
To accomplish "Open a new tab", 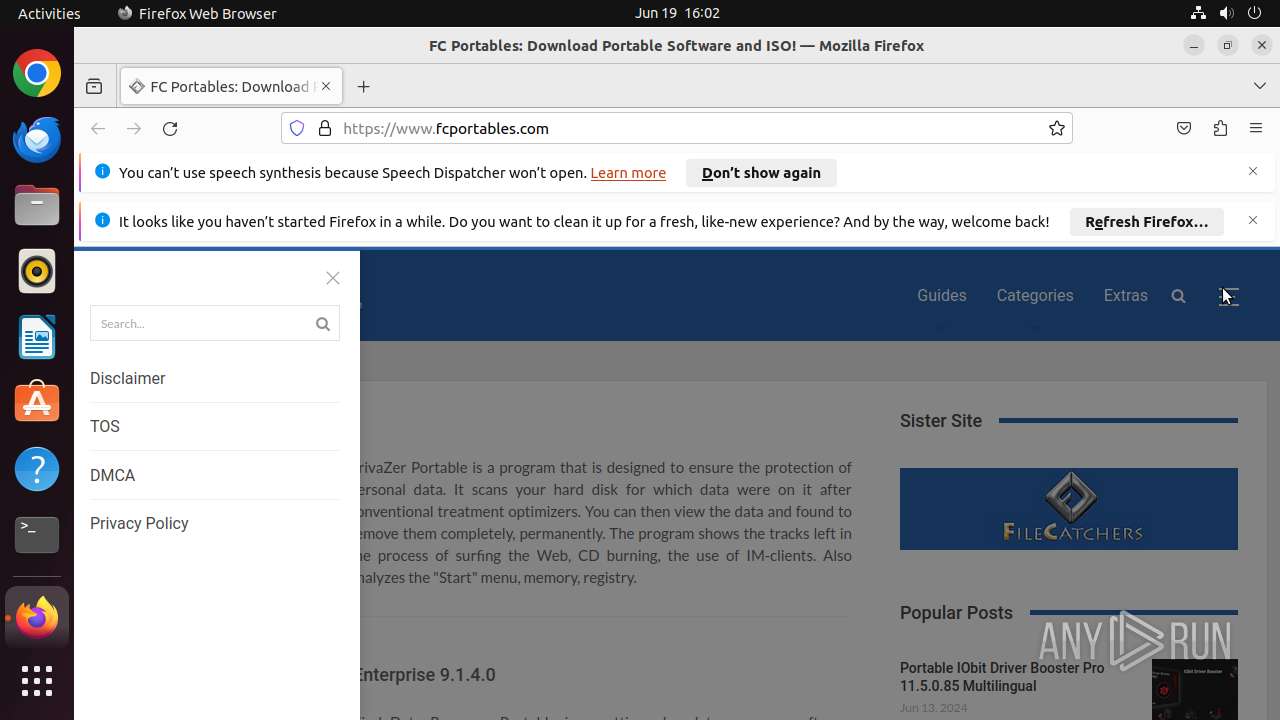I will coord(363,87).
